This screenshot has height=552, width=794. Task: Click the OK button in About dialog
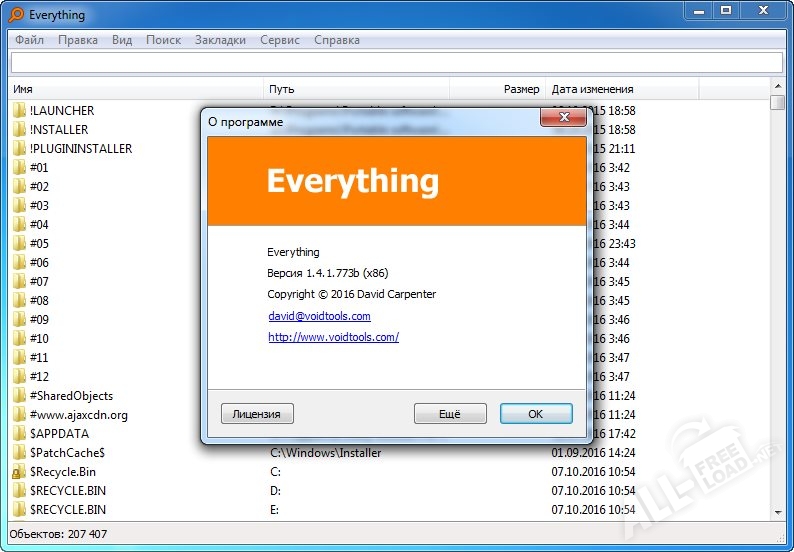point(536,414)
